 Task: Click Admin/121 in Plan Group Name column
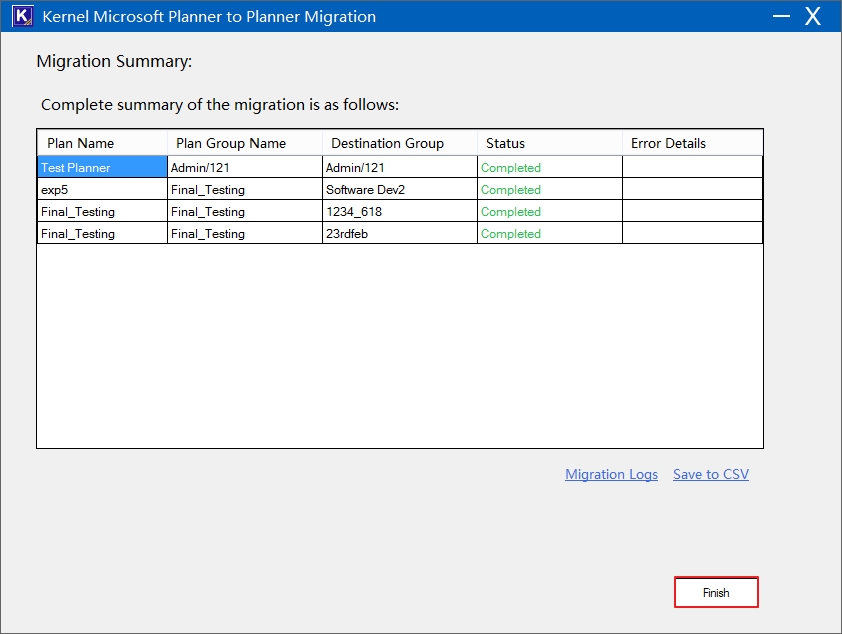245,167
